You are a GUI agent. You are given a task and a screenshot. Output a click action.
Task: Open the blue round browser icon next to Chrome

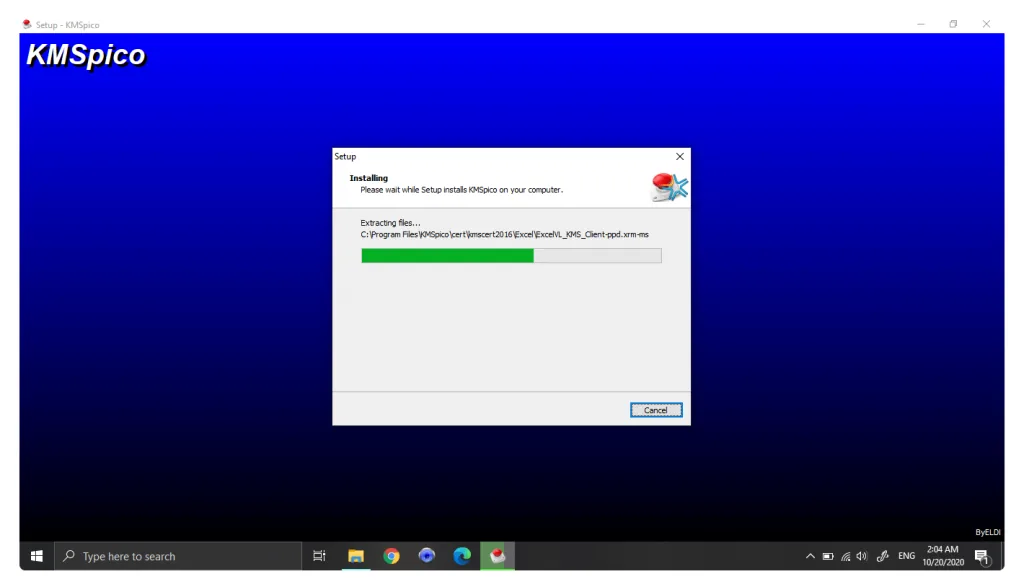click(x=426, y=556)
